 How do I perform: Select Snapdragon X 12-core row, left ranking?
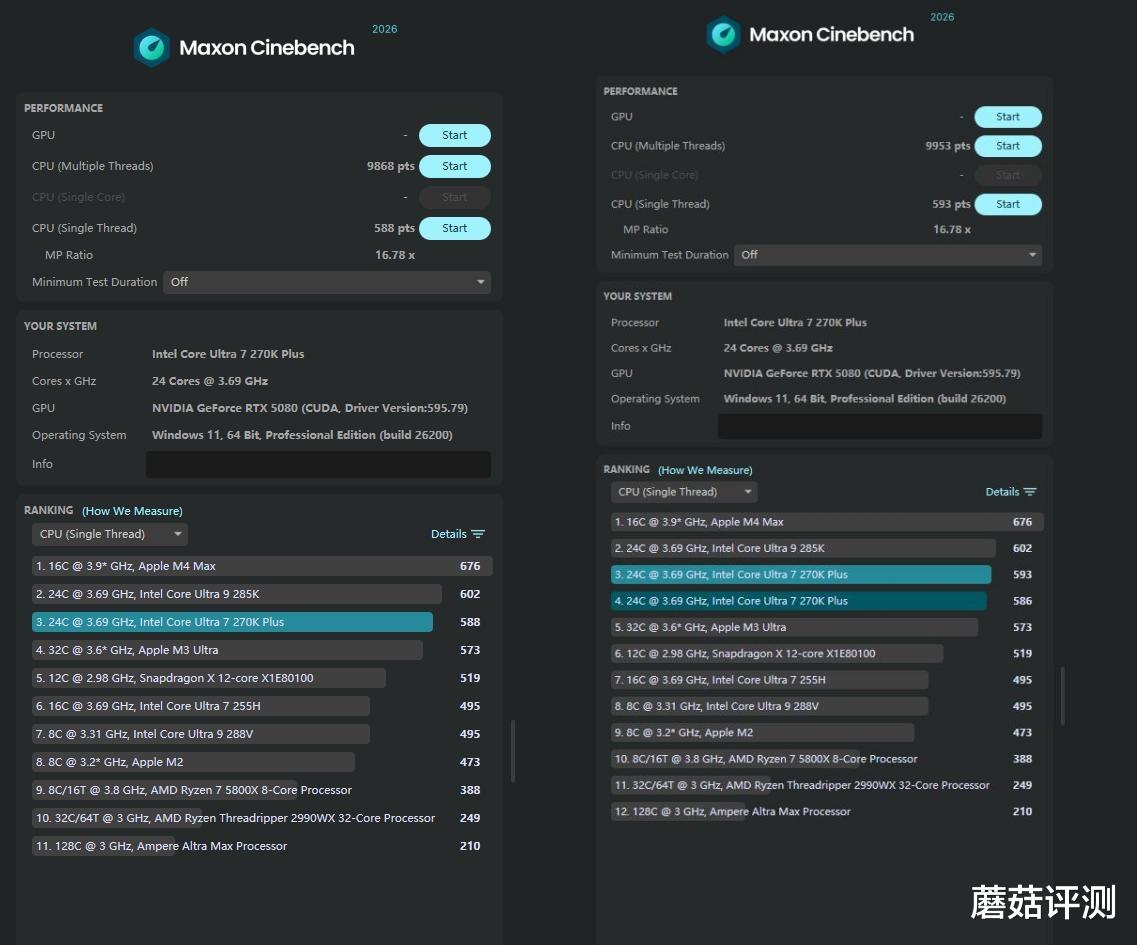click(x=262, y=678)
